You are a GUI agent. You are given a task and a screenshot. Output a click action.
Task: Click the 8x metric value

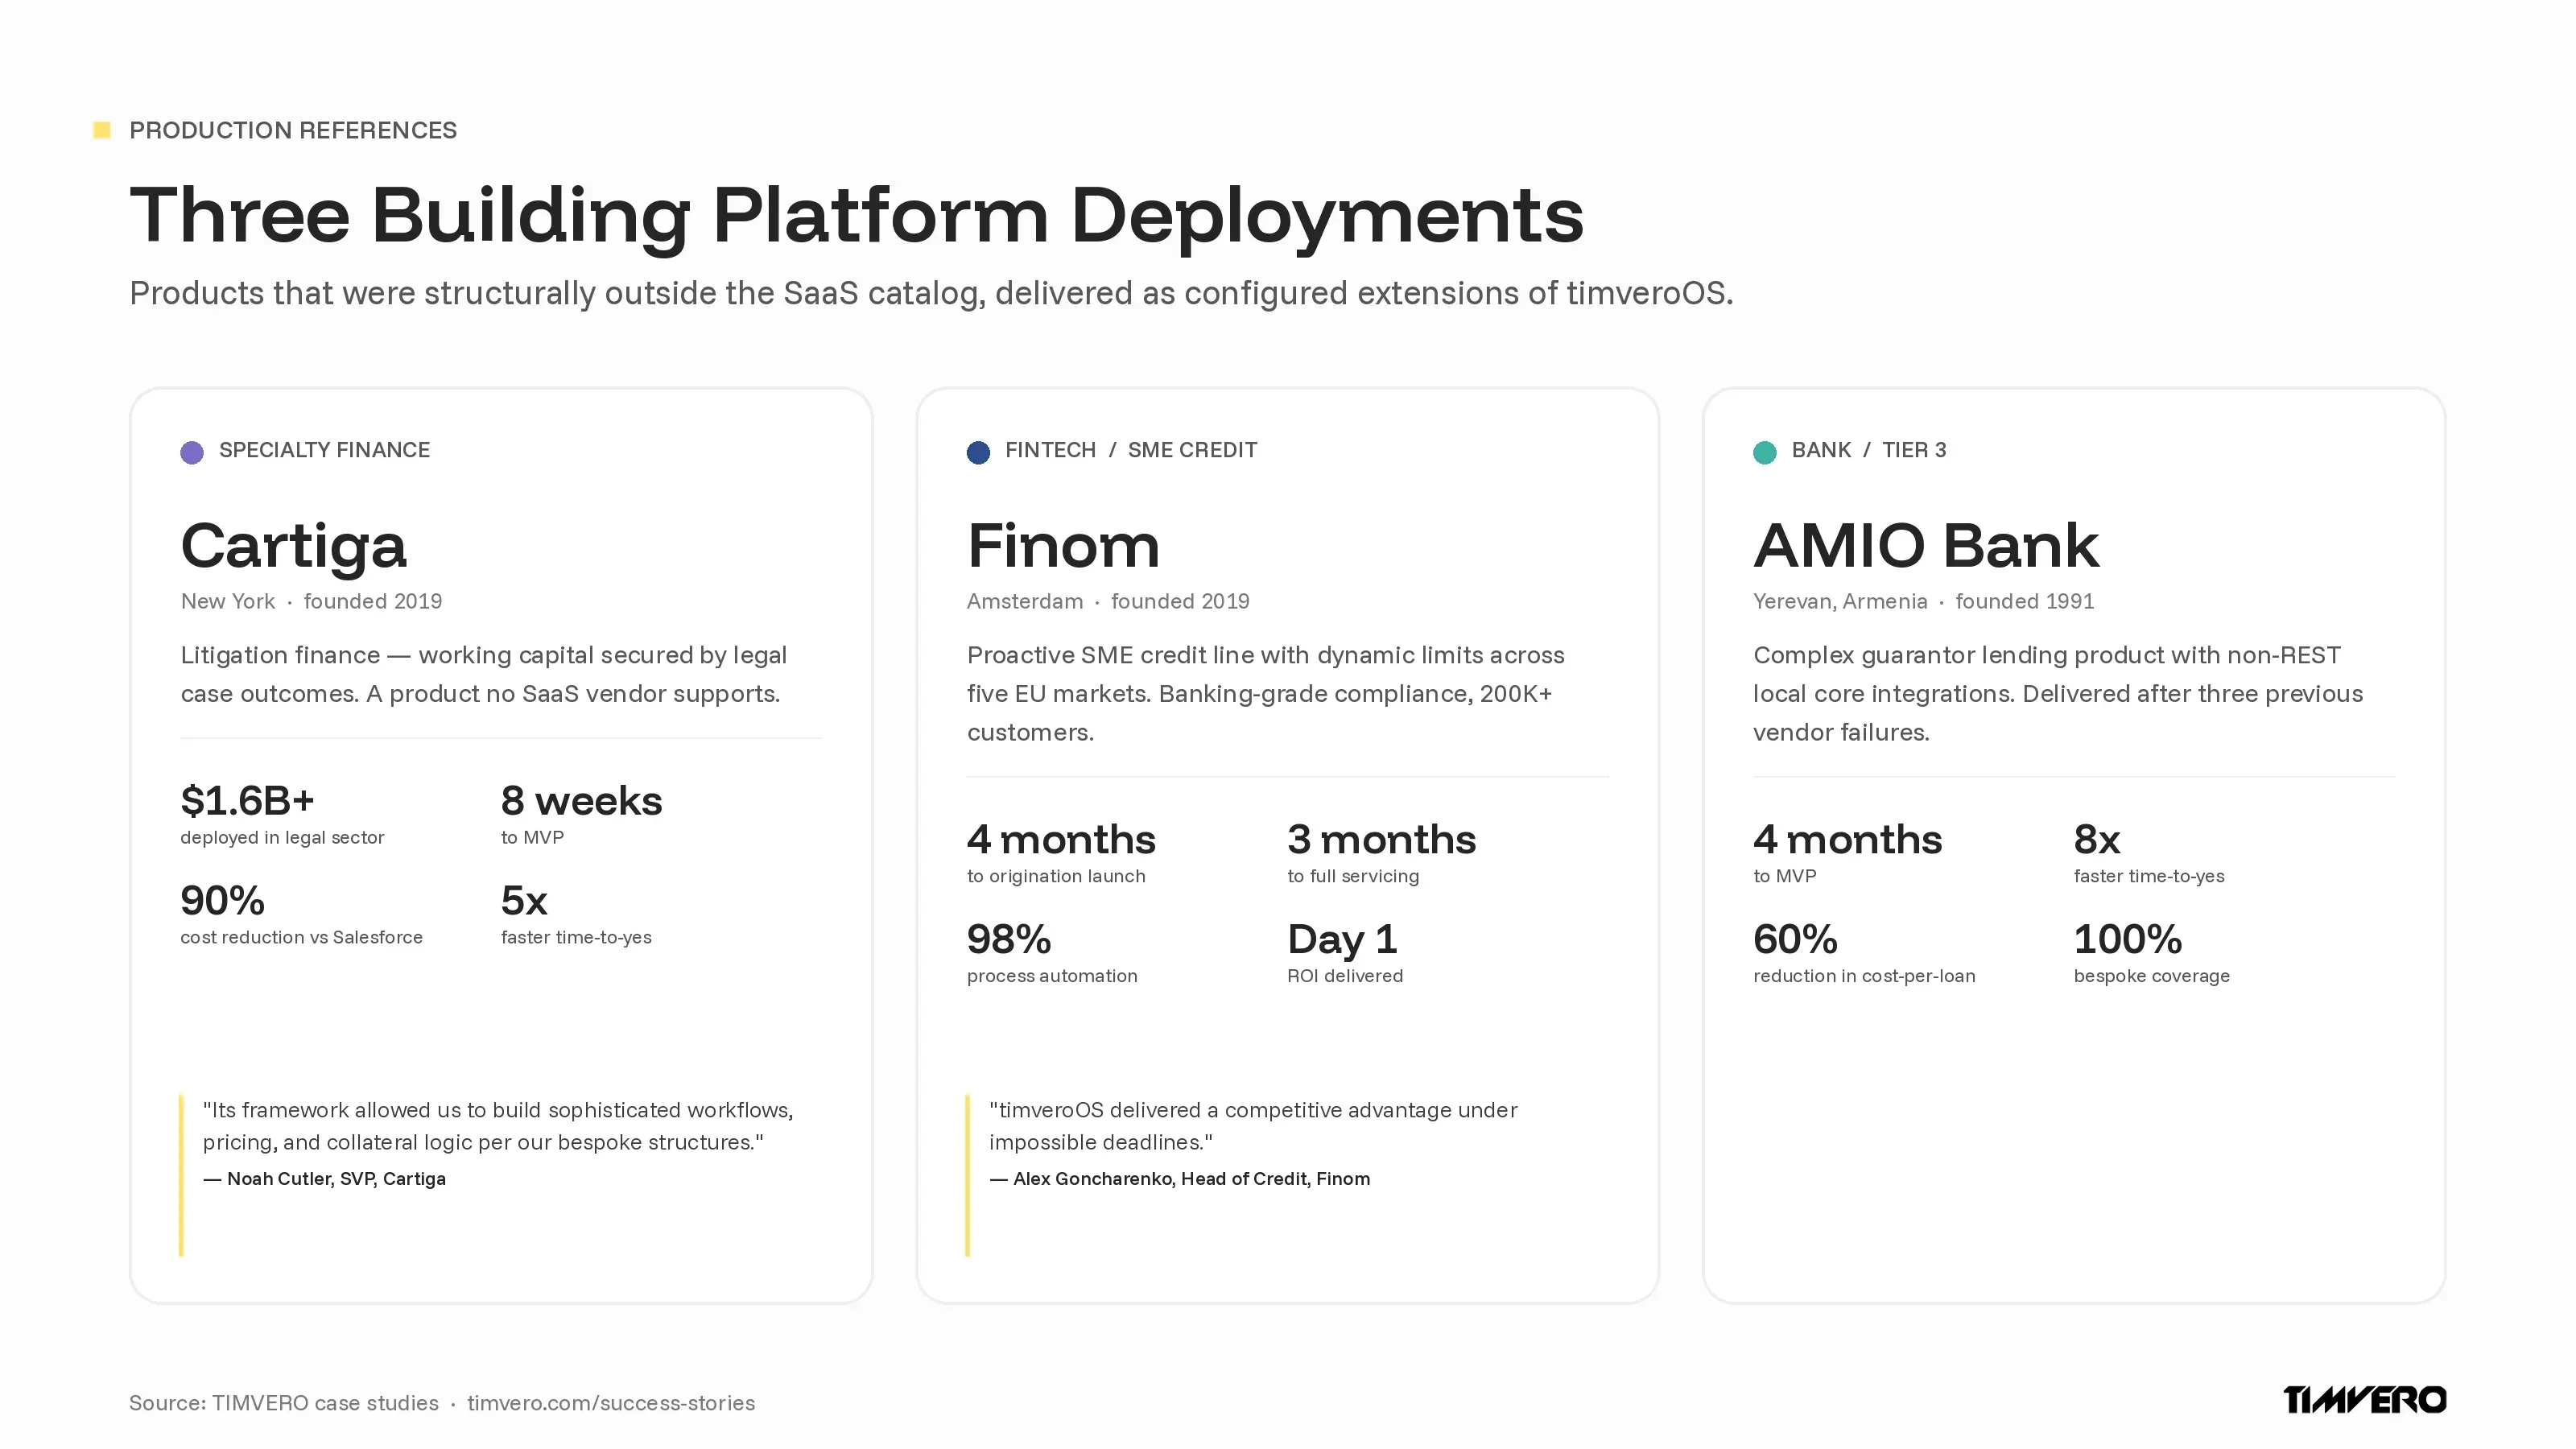pyautogui.click(x=2097, y=840)
